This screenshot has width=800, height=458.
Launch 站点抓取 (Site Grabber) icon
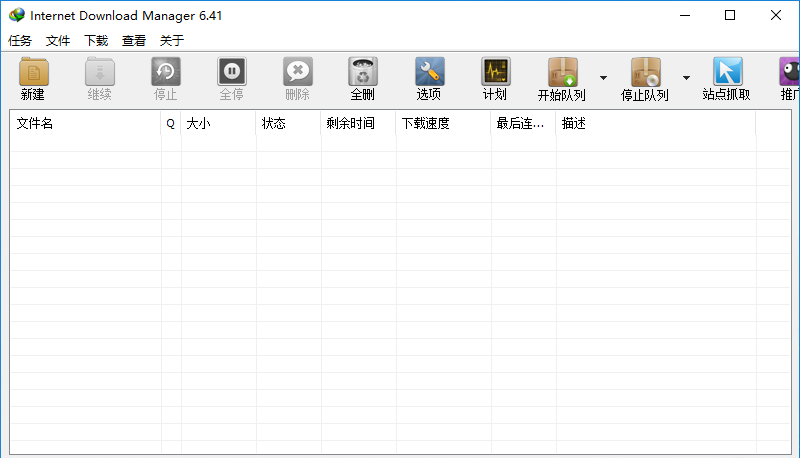727,72
